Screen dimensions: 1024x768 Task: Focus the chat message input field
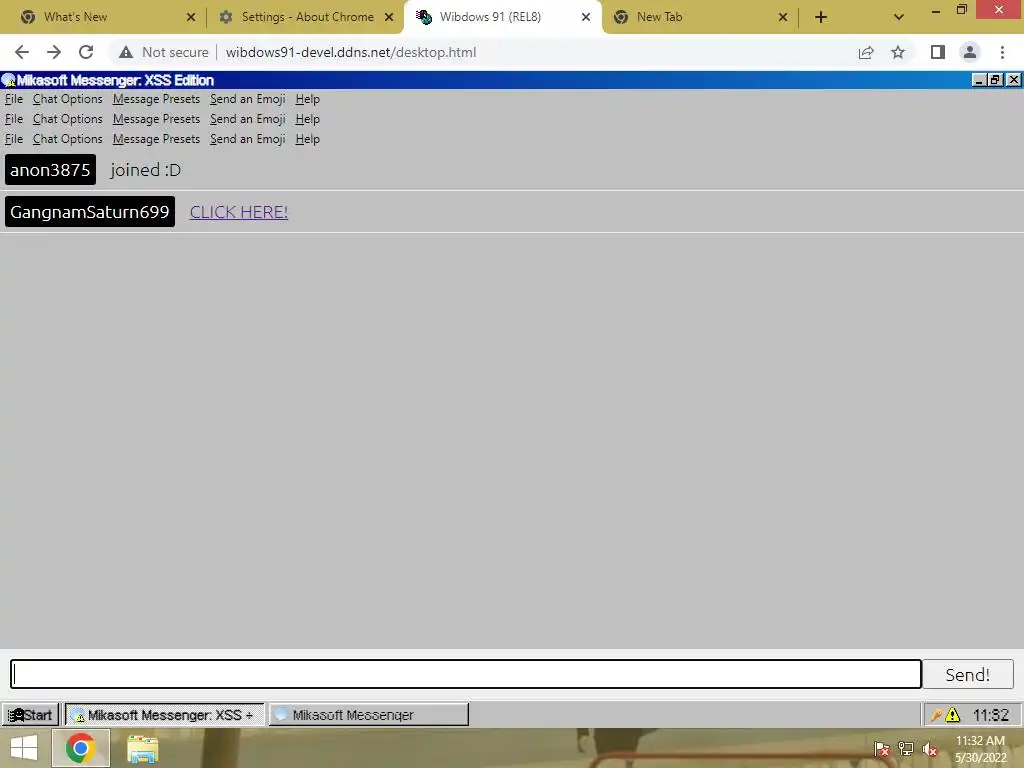click(466, 674)
